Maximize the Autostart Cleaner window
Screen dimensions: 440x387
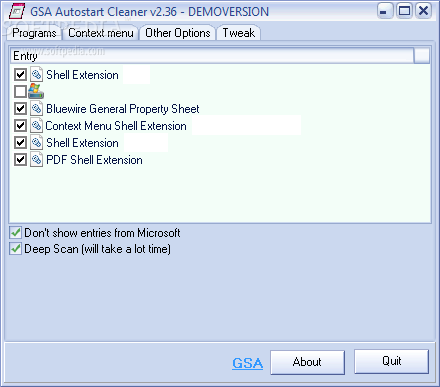point(404,11)
